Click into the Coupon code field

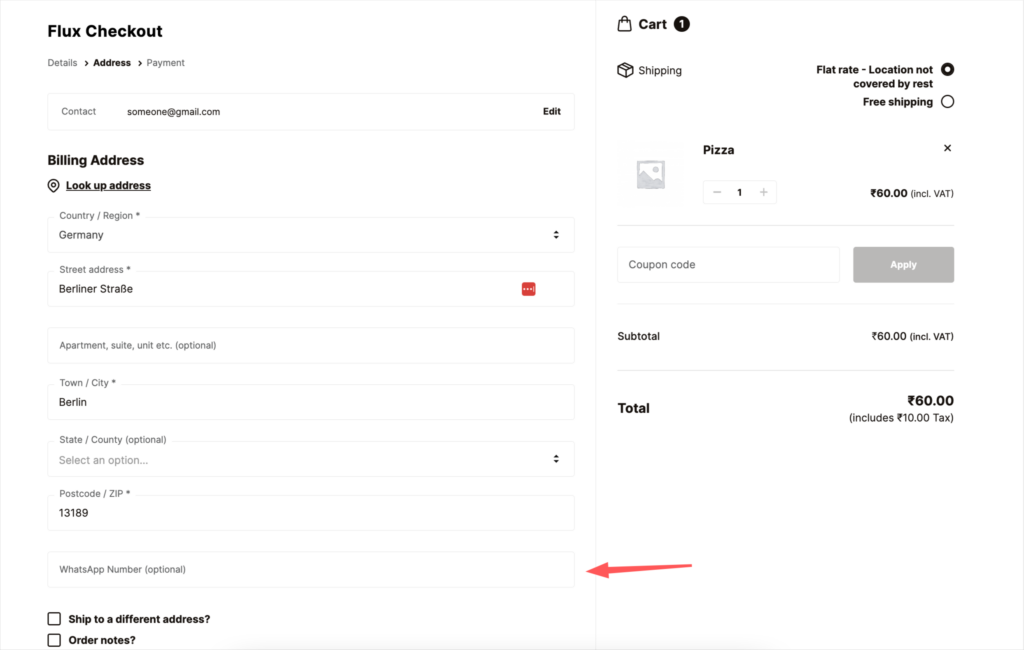728,264
